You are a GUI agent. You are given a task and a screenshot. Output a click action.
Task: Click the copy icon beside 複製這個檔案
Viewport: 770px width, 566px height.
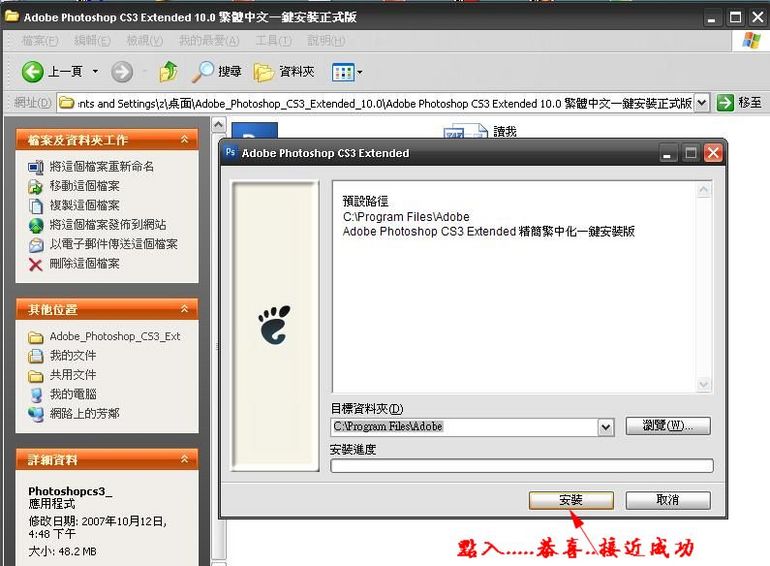(x=35, y=206)
